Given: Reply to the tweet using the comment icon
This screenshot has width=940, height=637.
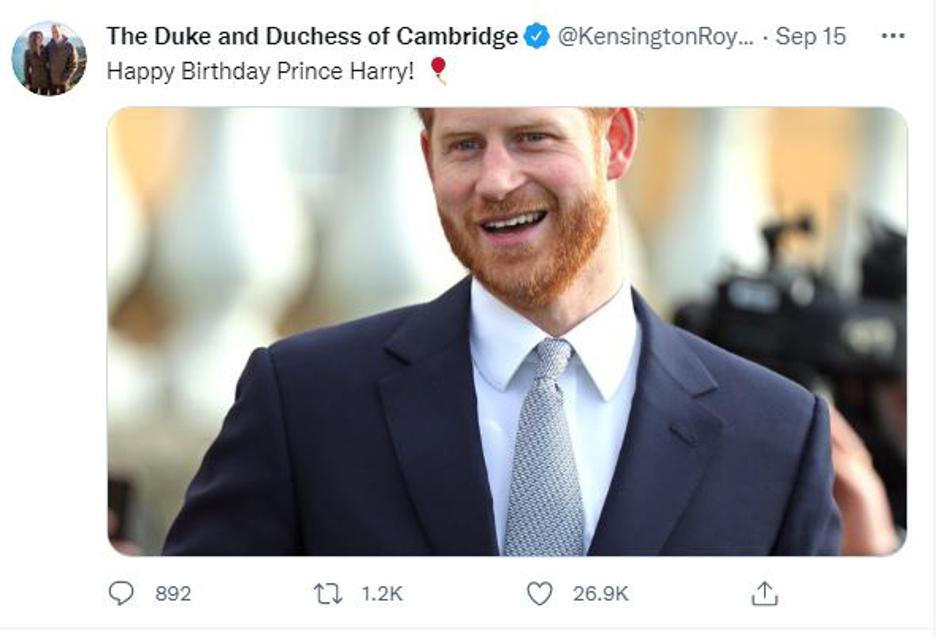Looking at the screenshot, I should tap(122, 592).
